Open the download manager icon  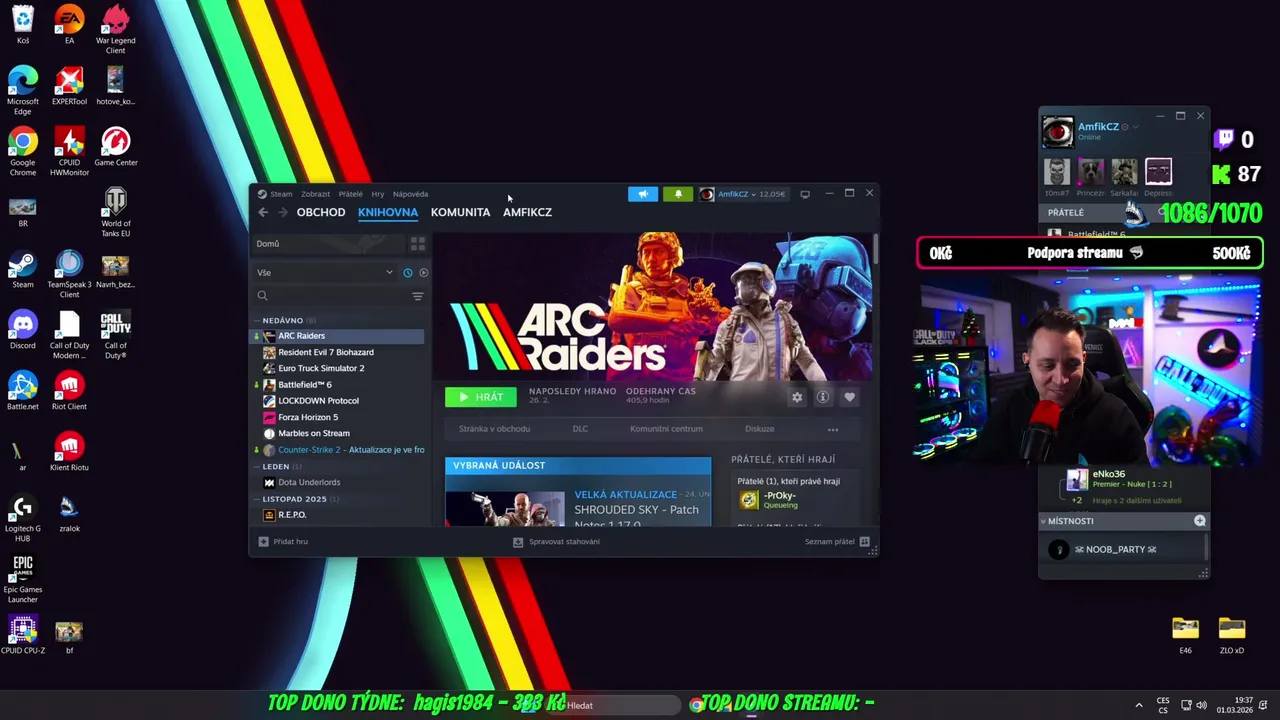[518, 542]
